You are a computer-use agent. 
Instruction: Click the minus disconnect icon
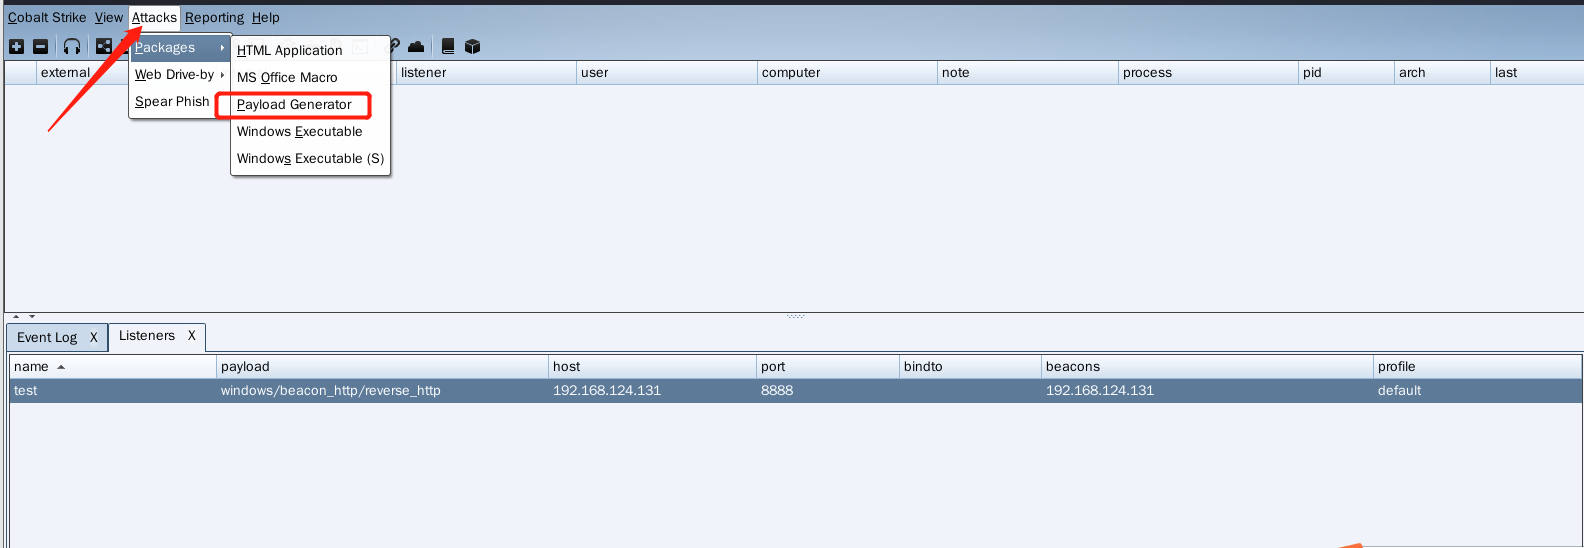41,46
